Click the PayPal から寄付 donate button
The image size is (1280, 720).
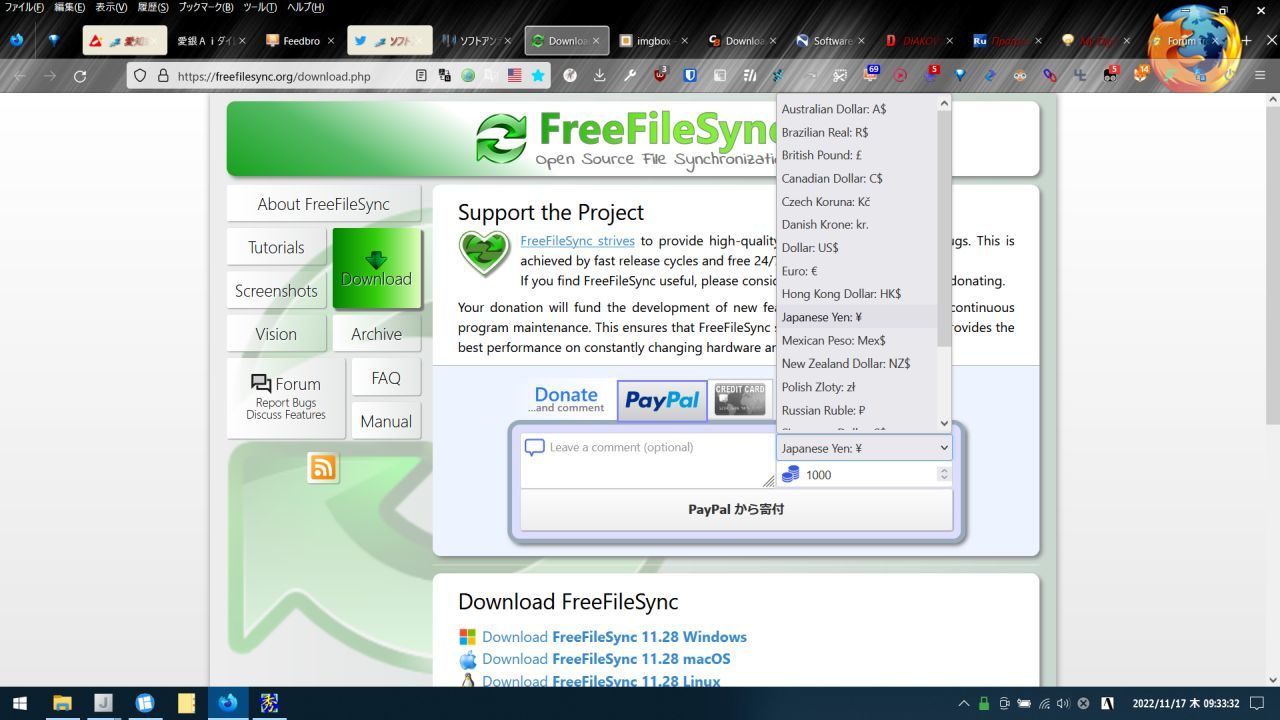pos(736,509)
